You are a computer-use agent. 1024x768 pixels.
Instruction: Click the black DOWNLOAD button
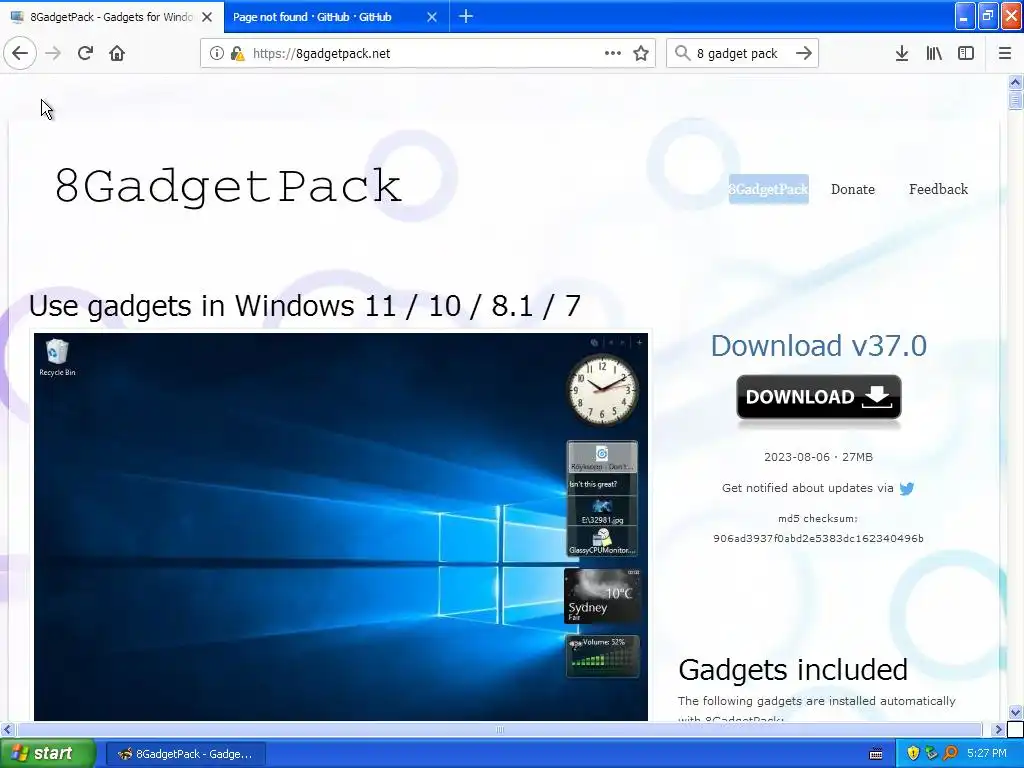(x=819, y=397)
